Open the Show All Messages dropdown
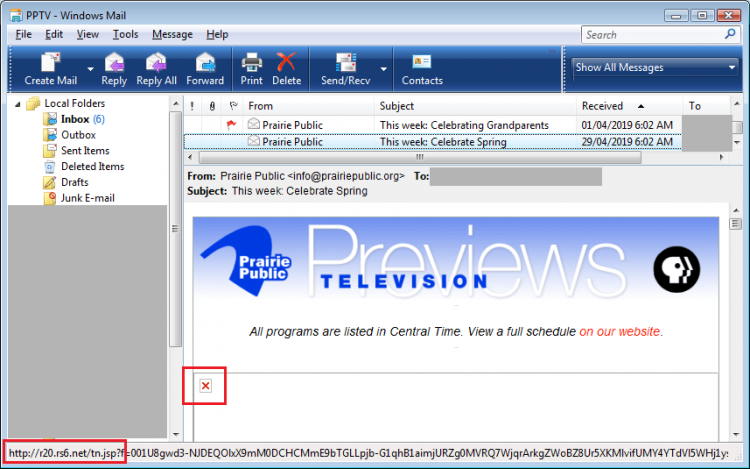 click(655, 67)
